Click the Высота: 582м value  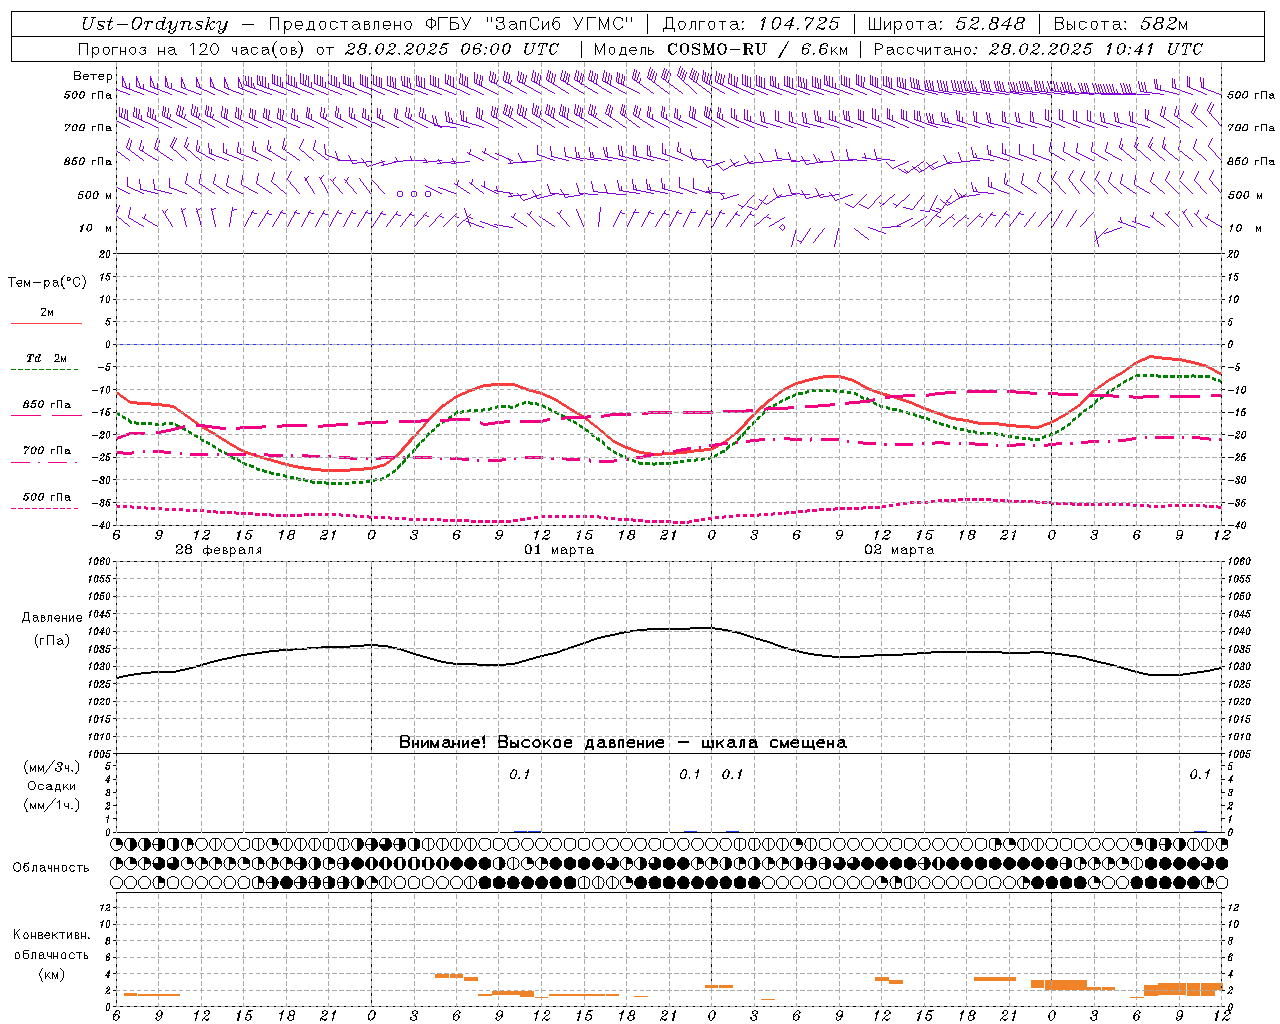[x=1121, y=24]
